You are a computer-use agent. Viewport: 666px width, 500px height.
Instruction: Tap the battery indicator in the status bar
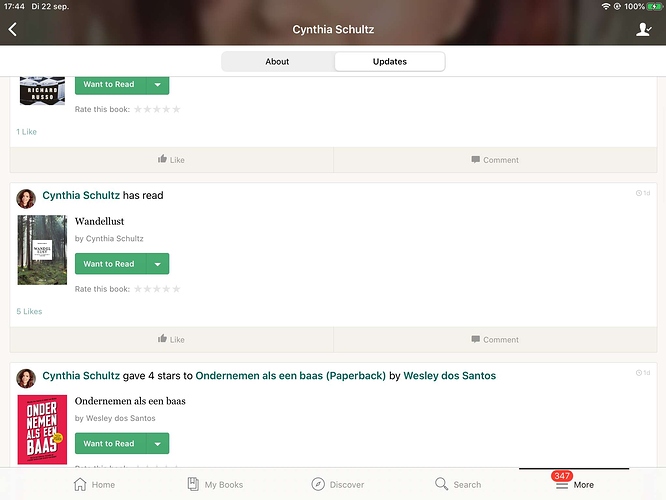pyautogui.click(x=653, y=6)
